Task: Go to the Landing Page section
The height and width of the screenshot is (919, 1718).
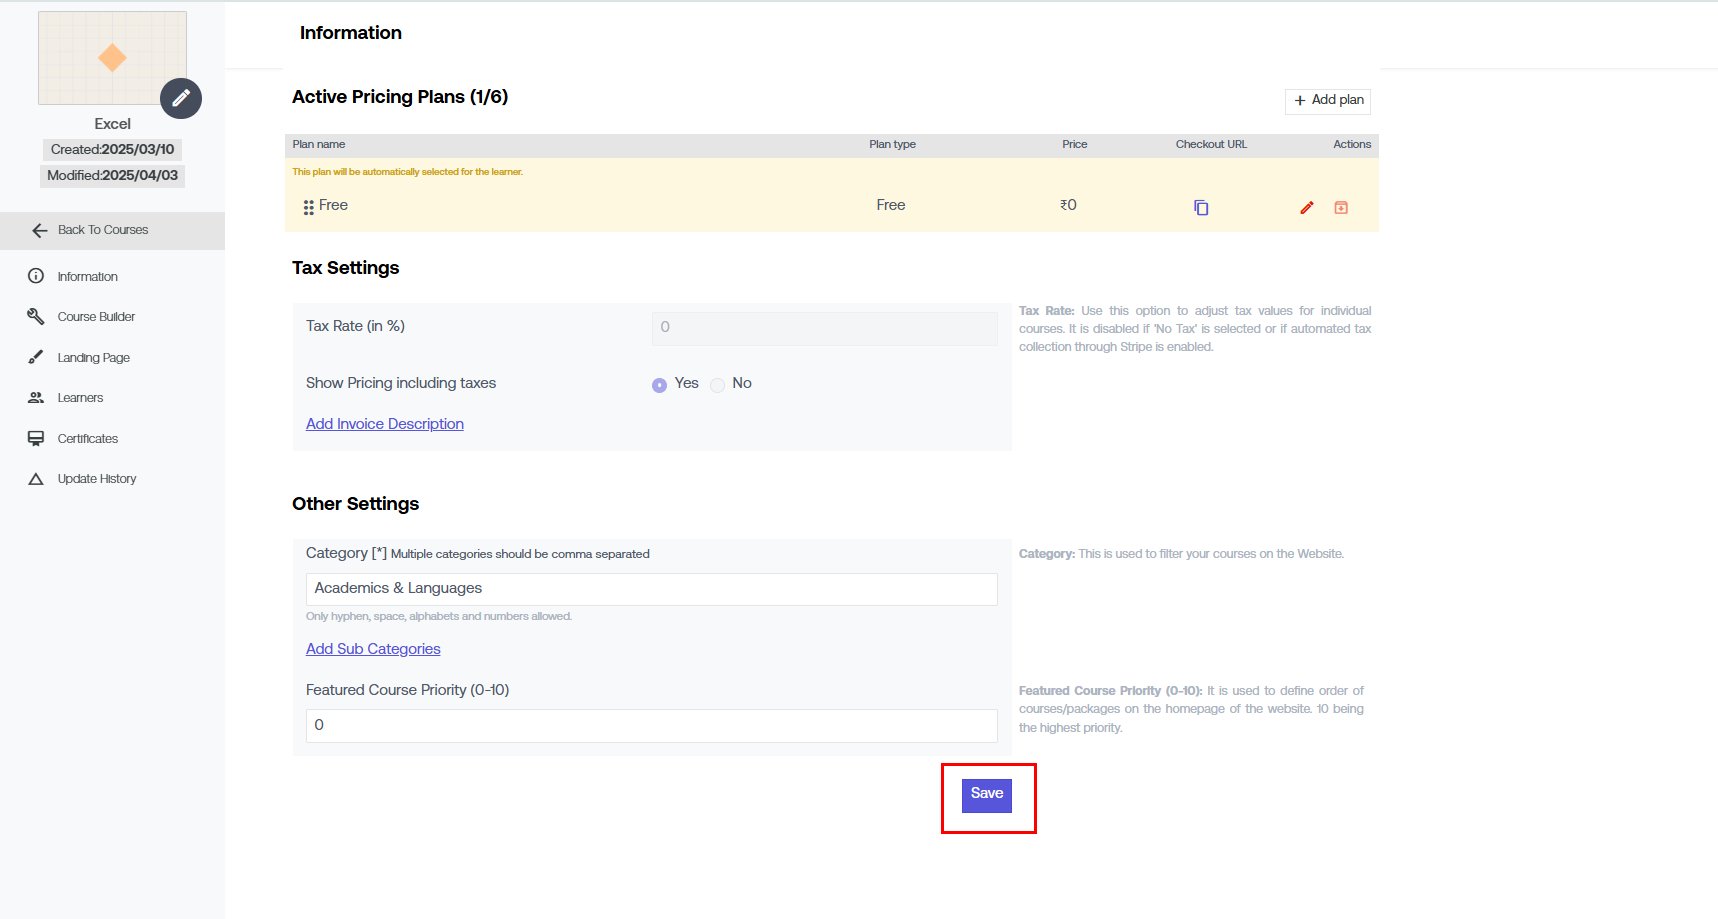Action: tap(93, 358)
